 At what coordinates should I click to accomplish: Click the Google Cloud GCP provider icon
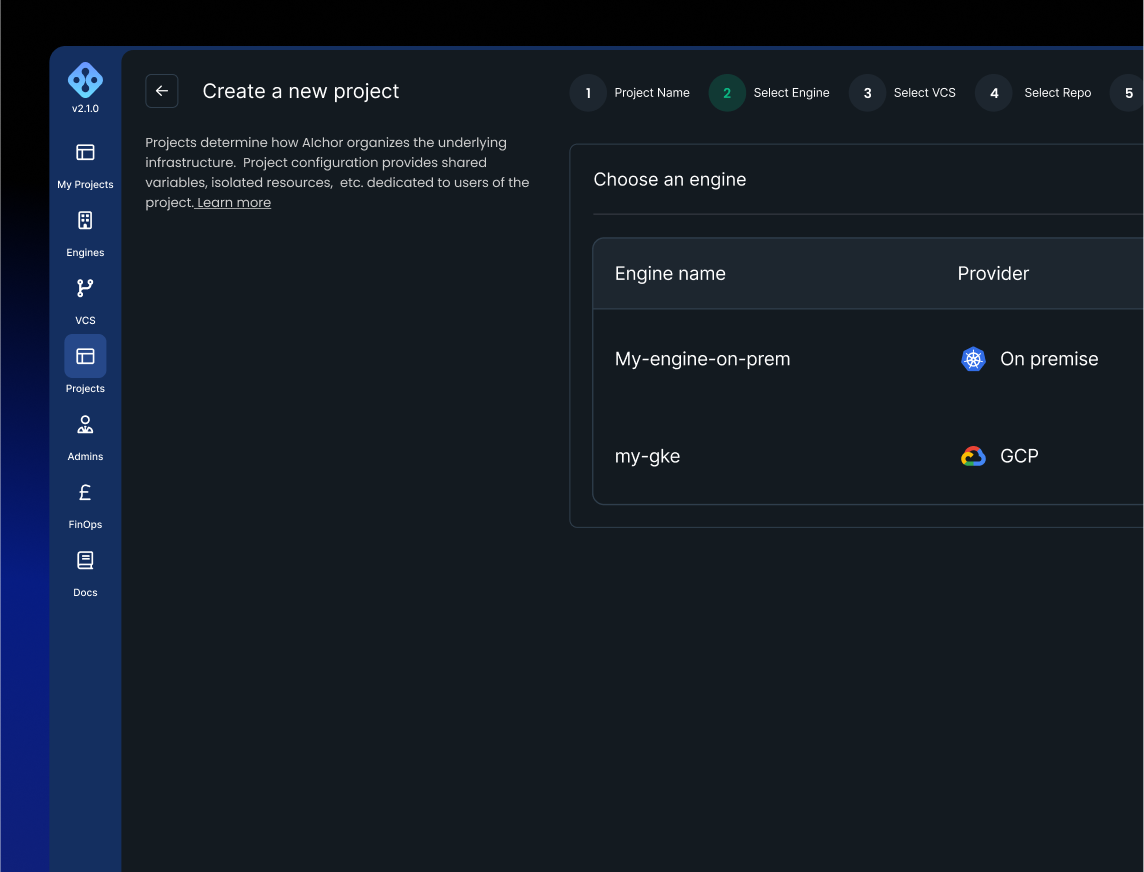(973, 456)
